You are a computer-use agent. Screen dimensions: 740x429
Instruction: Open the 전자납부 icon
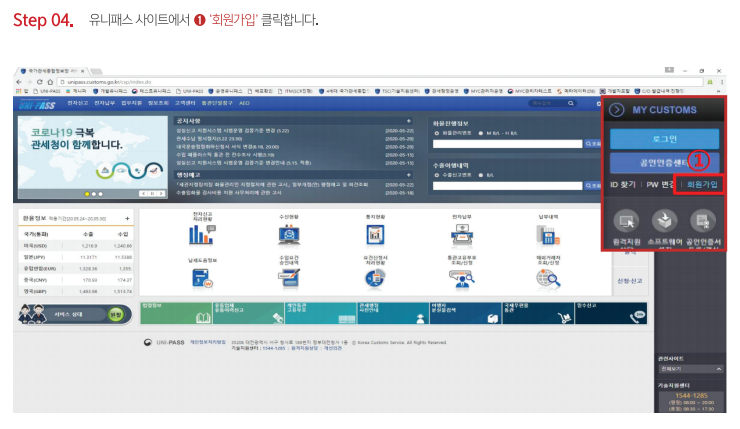pyautogui.click(x=462, y=235)
